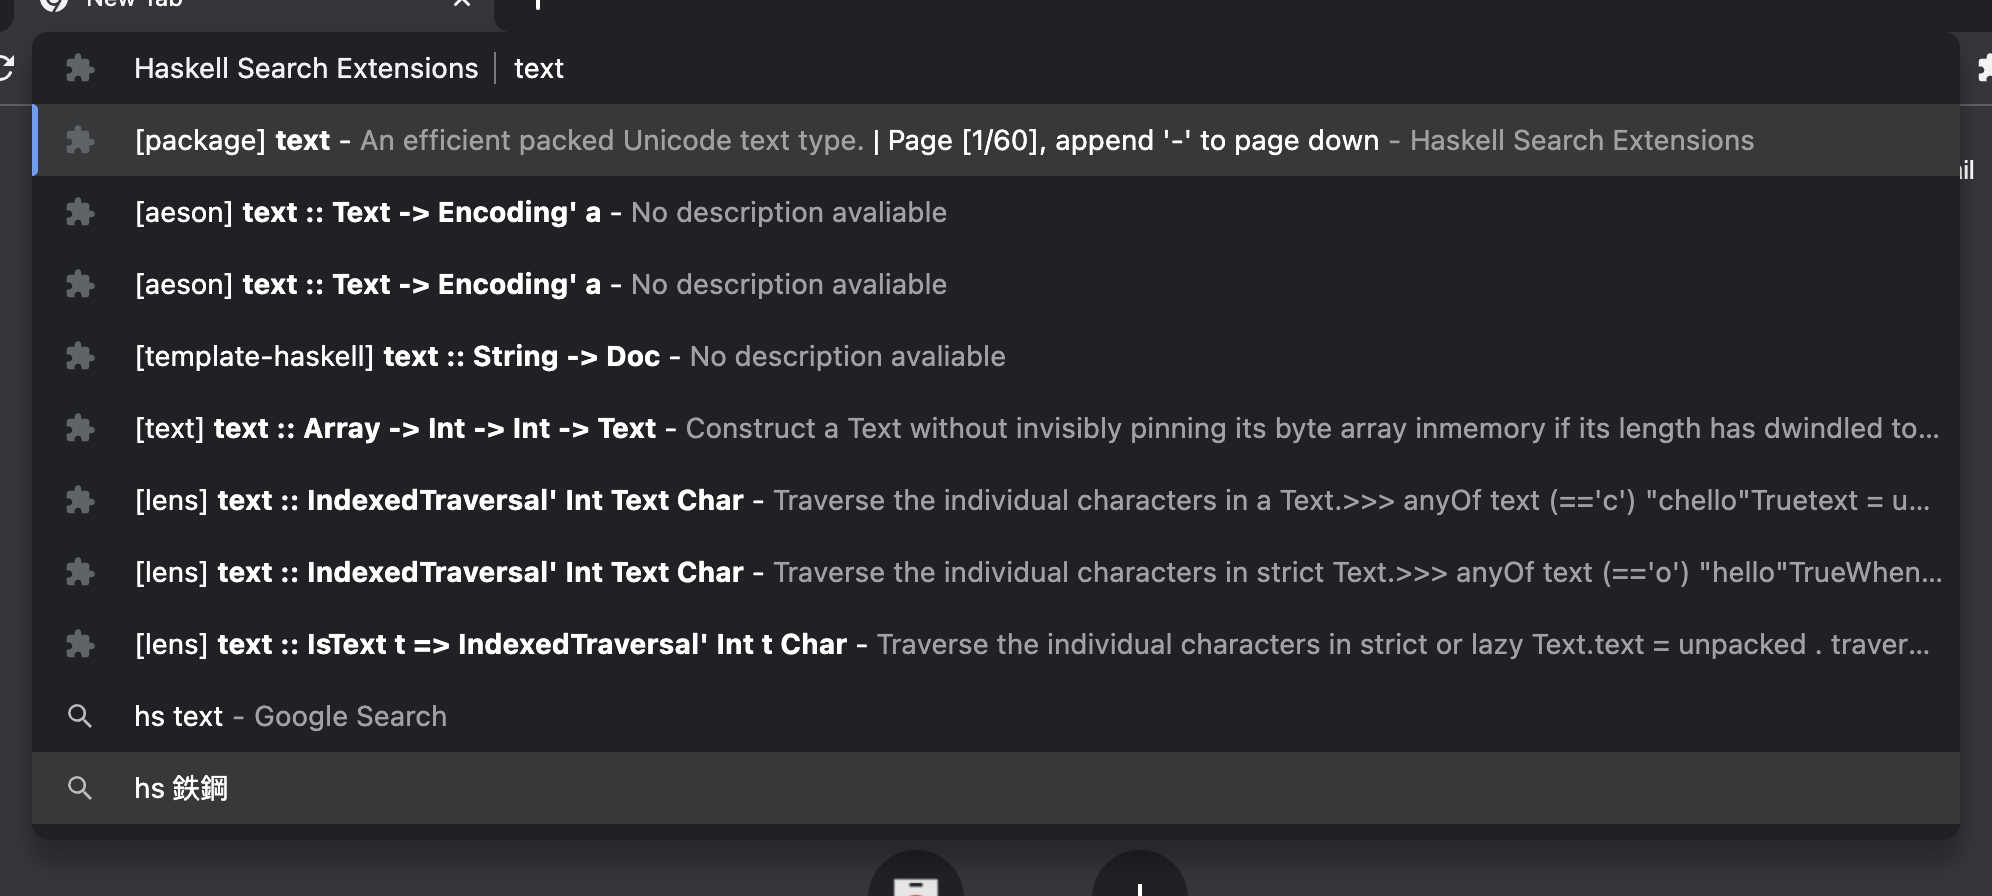Image resolution: width=1992 pixels, height=896 pixels.
Task: Close the New Tab browser tab
Action: coord(461,3)
